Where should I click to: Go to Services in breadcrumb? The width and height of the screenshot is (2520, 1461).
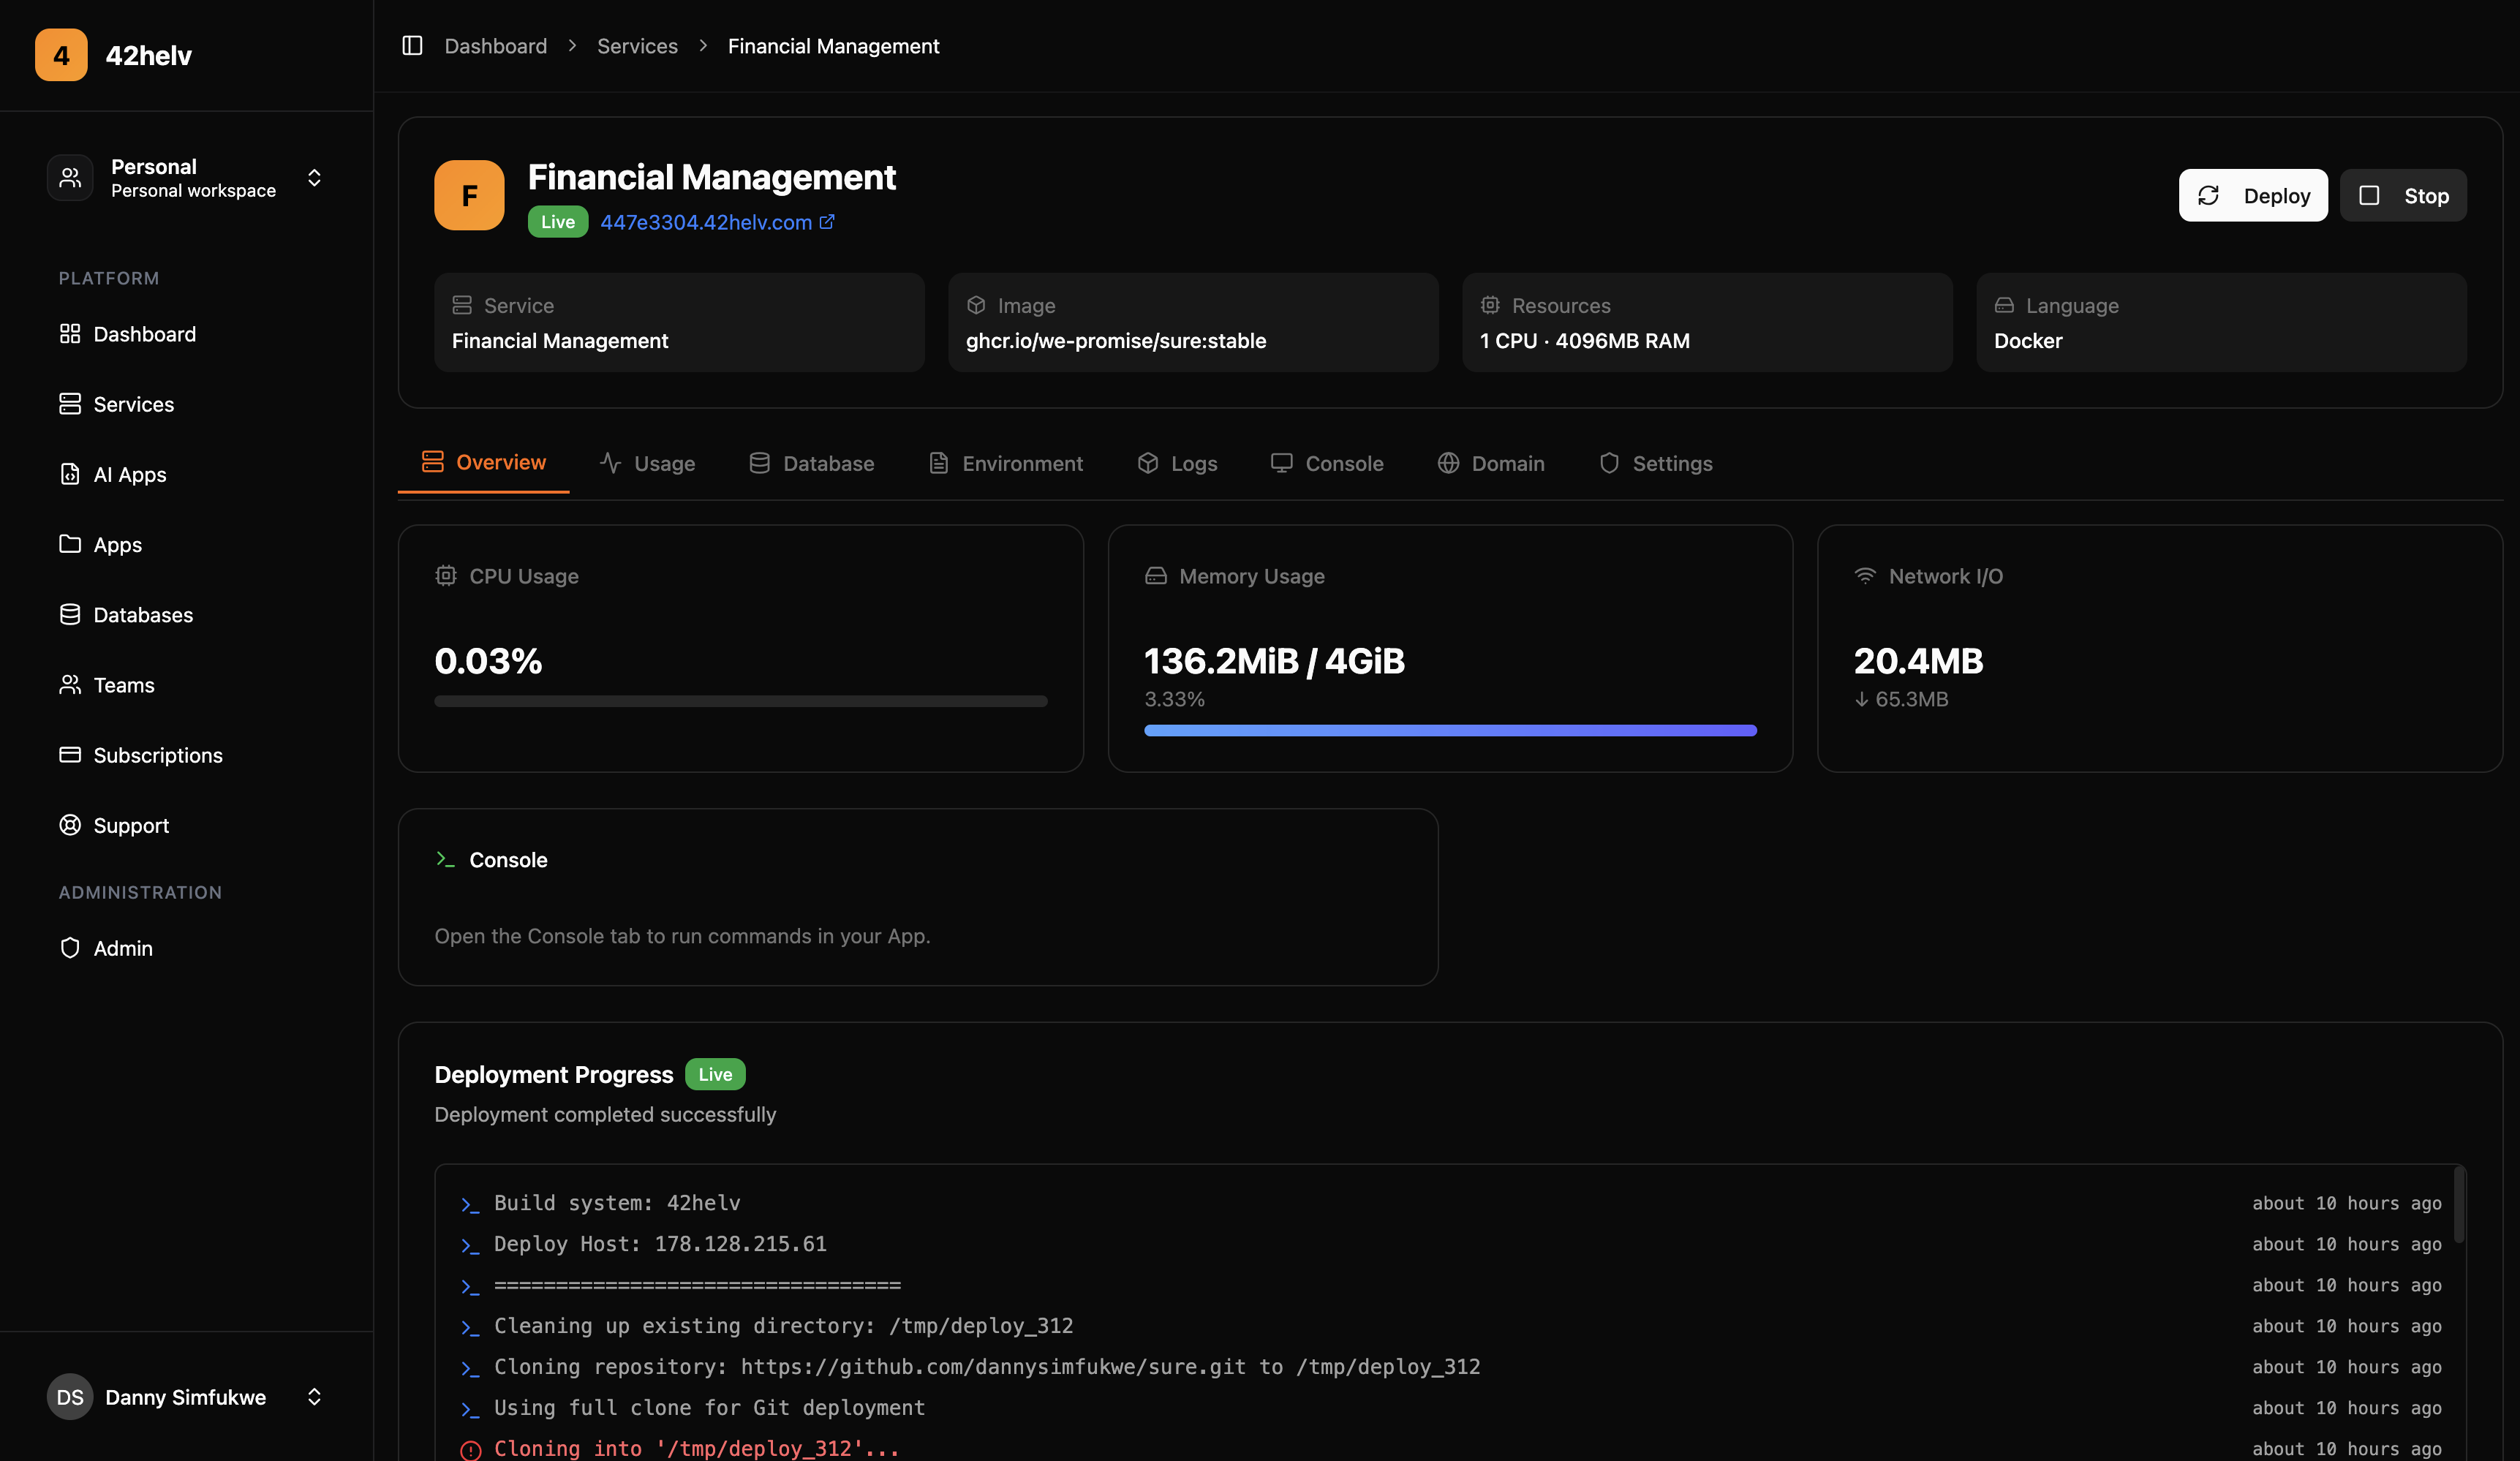(x=637, y=46)
